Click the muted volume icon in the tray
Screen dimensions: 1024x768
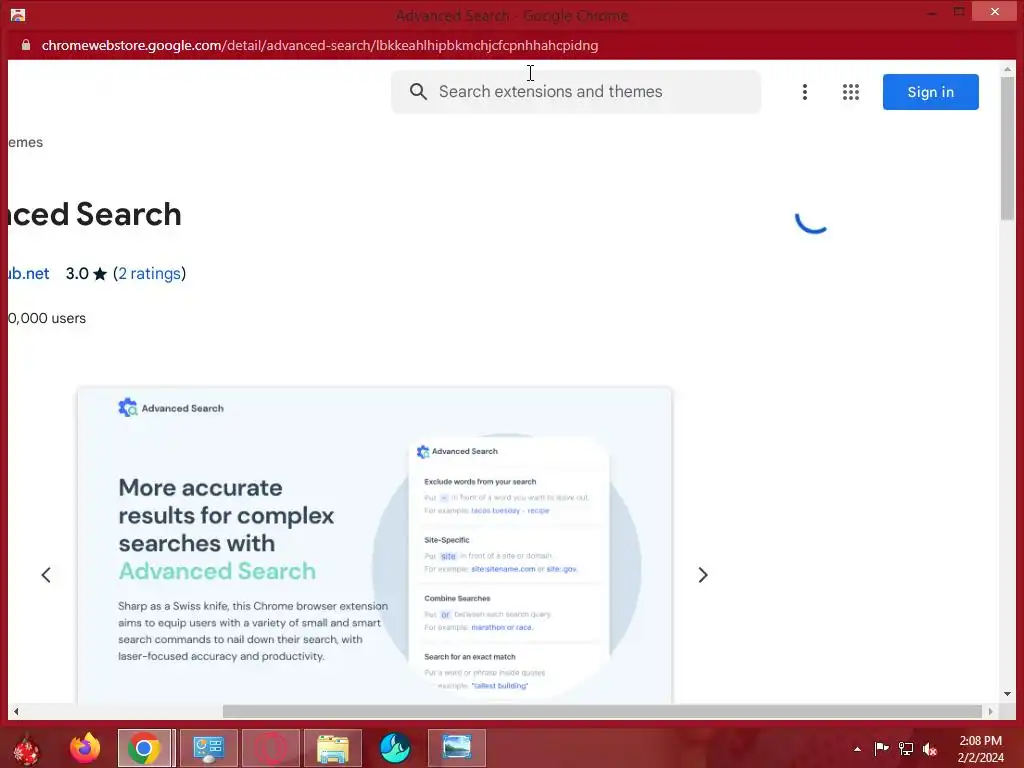930,749
